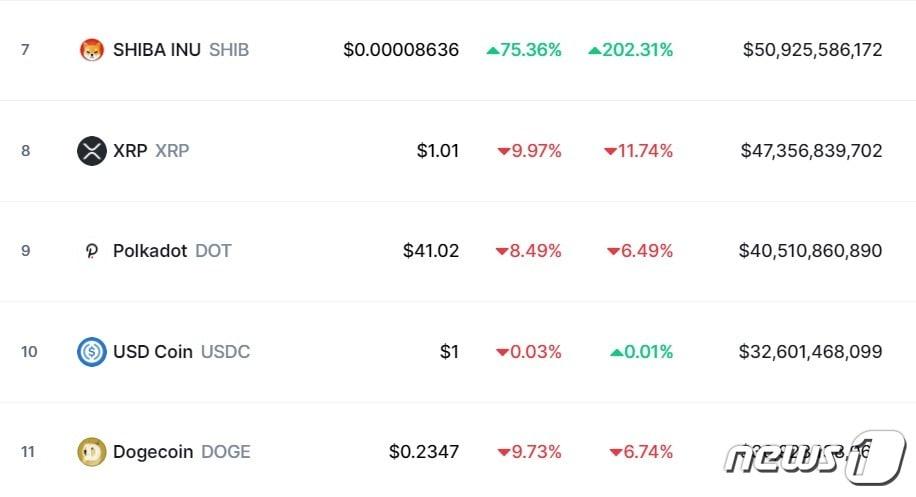The height and width of the screenshot is (497, 916).
Task: Open the Dogecoin name link
Action: point(153,452)
